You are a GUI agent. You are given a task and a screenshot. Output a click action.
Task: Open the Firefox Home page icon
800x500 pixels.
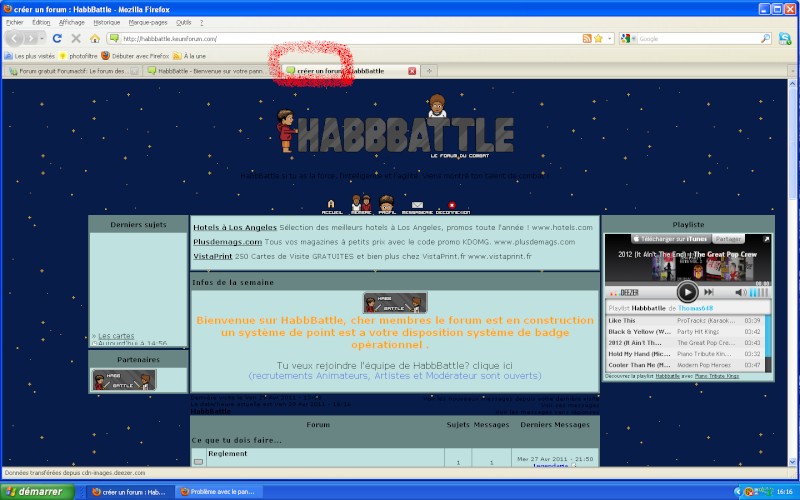tap(95, 38)
